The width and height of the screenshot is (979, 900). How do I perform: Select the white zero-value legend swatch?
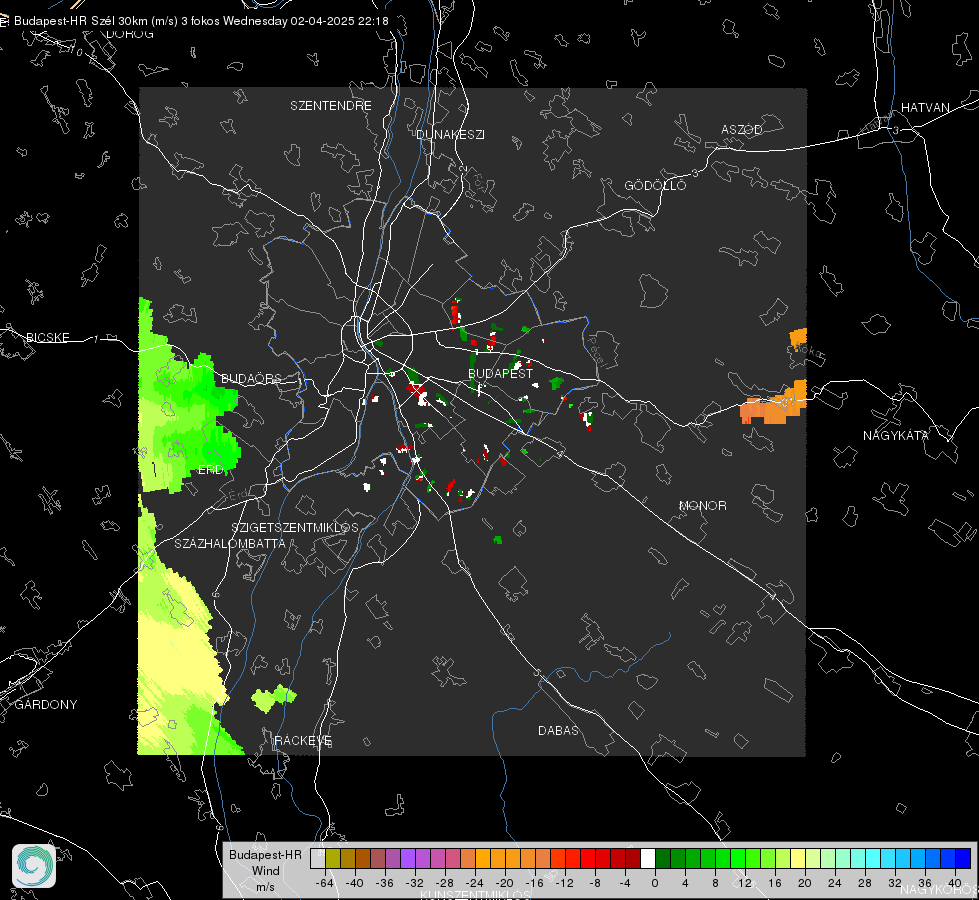tap(648, 859)
